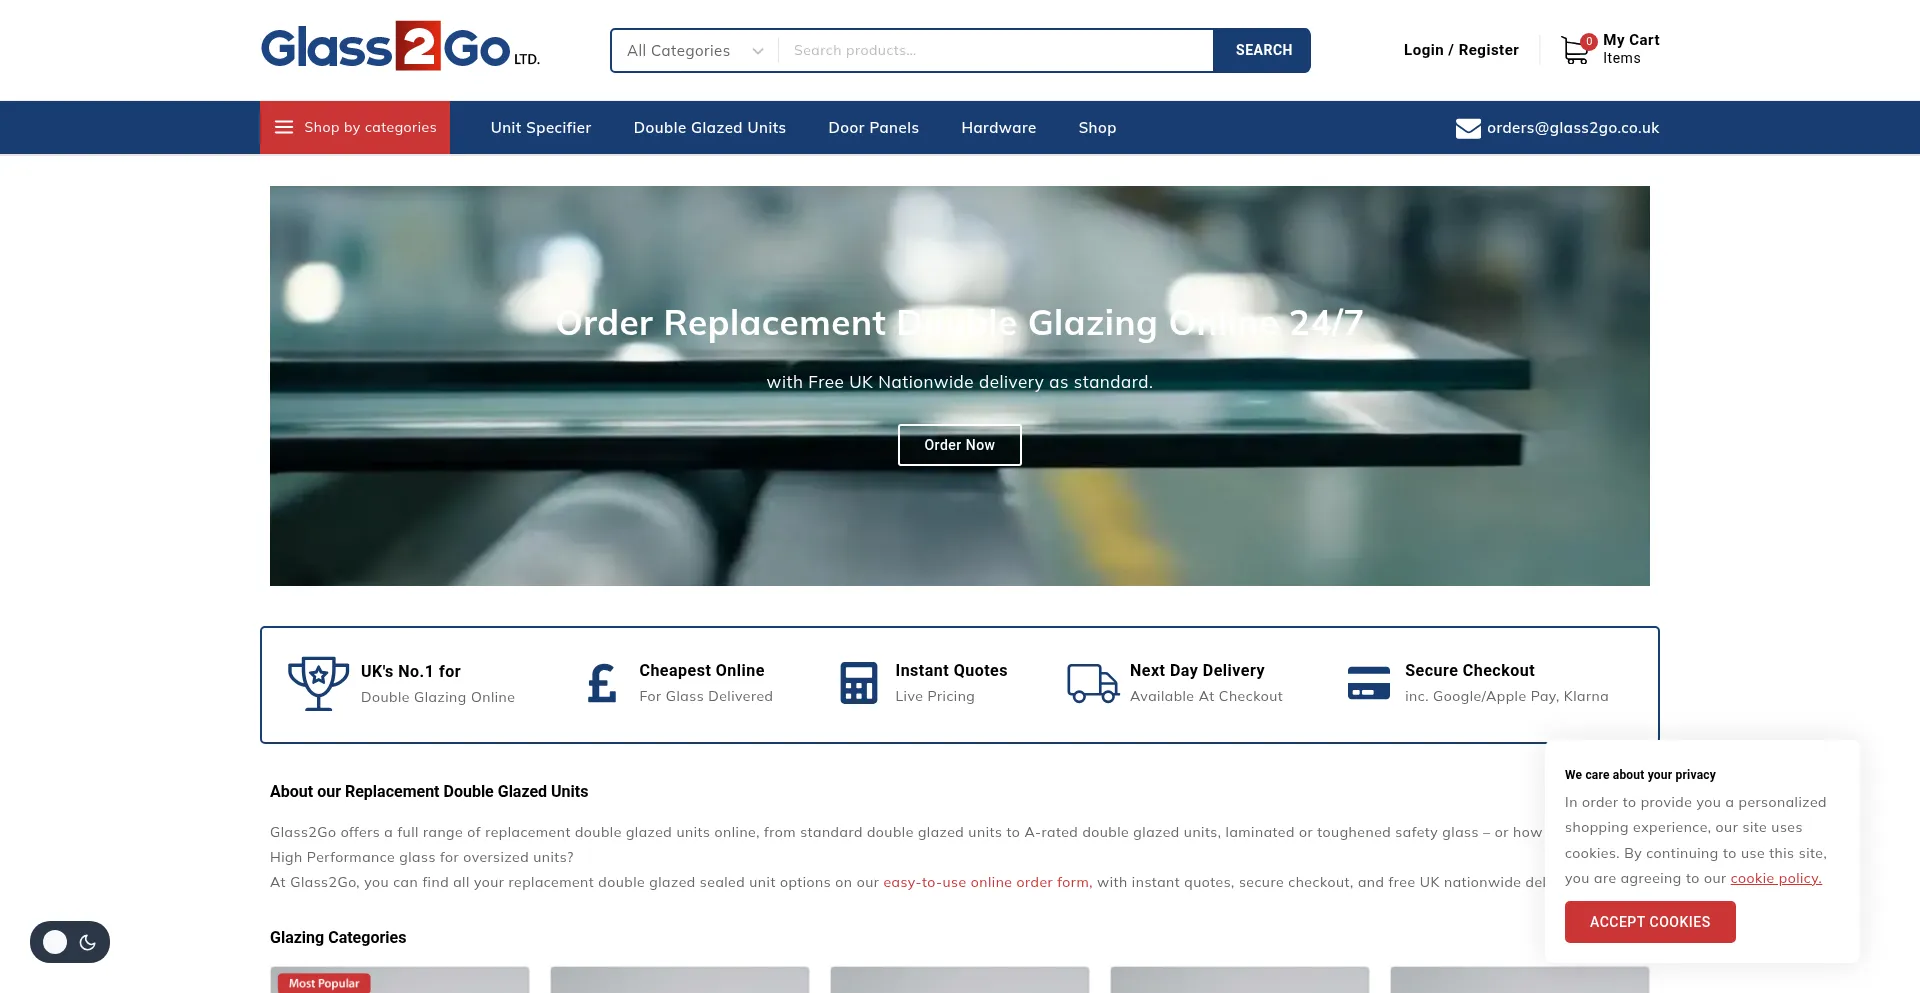Select the Most Popular category thumbnail

click(x=399, y=980)
